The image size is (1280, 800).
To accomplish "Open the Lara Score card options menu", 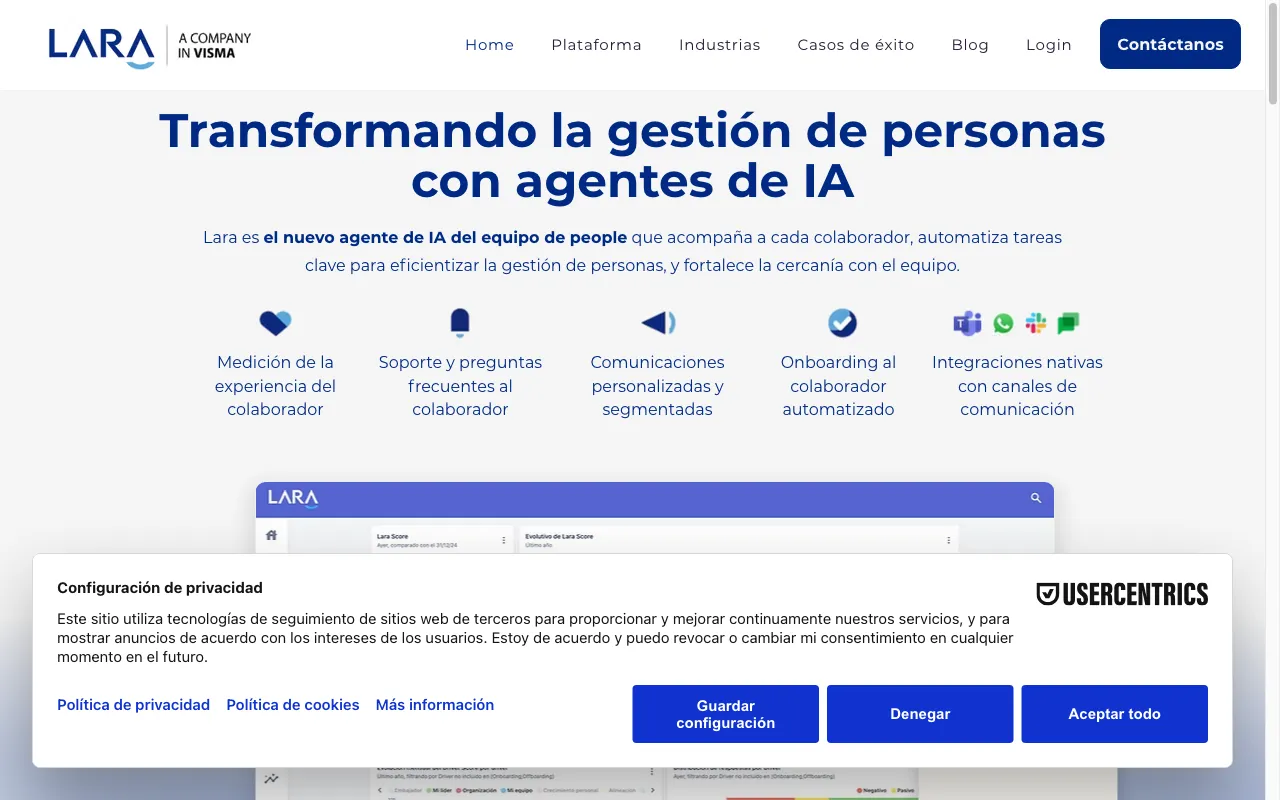I will pos(503,540).
